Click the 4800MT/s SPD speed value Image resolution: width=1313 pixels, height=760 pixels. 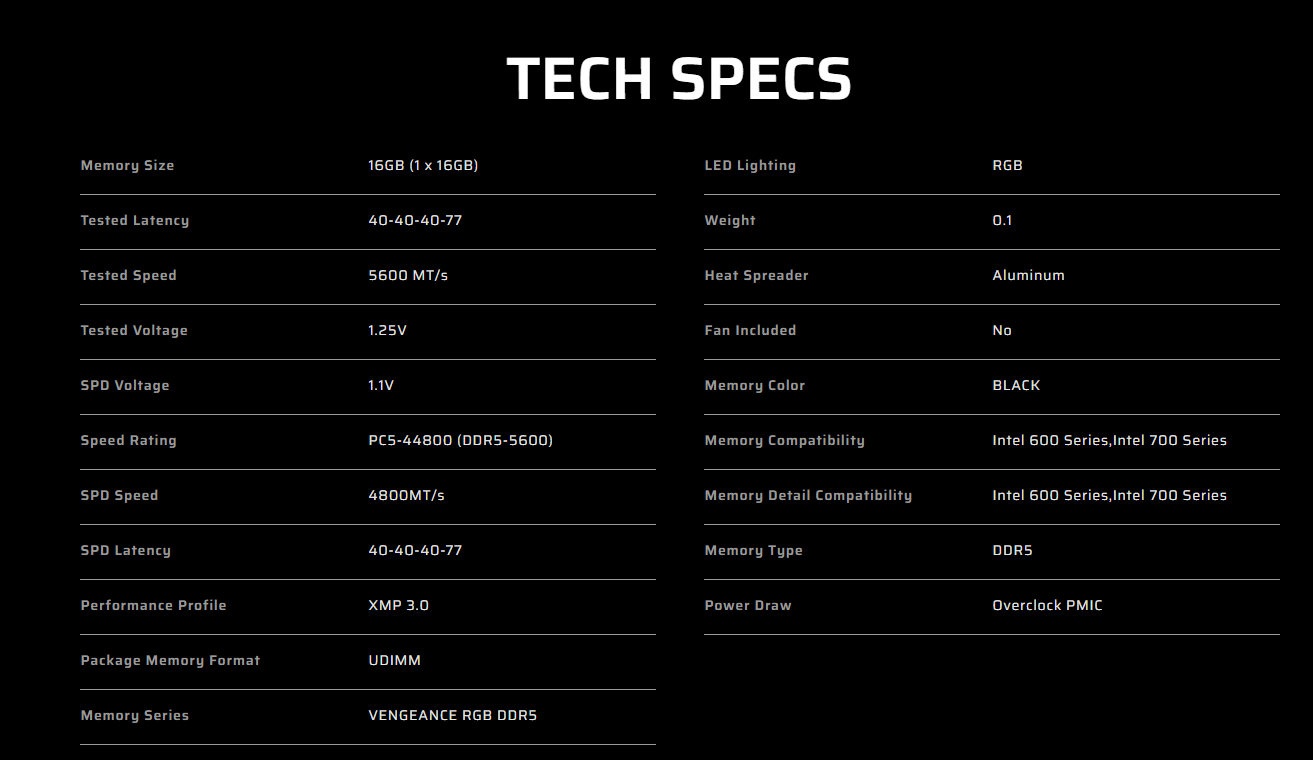[x=406, y=495]
